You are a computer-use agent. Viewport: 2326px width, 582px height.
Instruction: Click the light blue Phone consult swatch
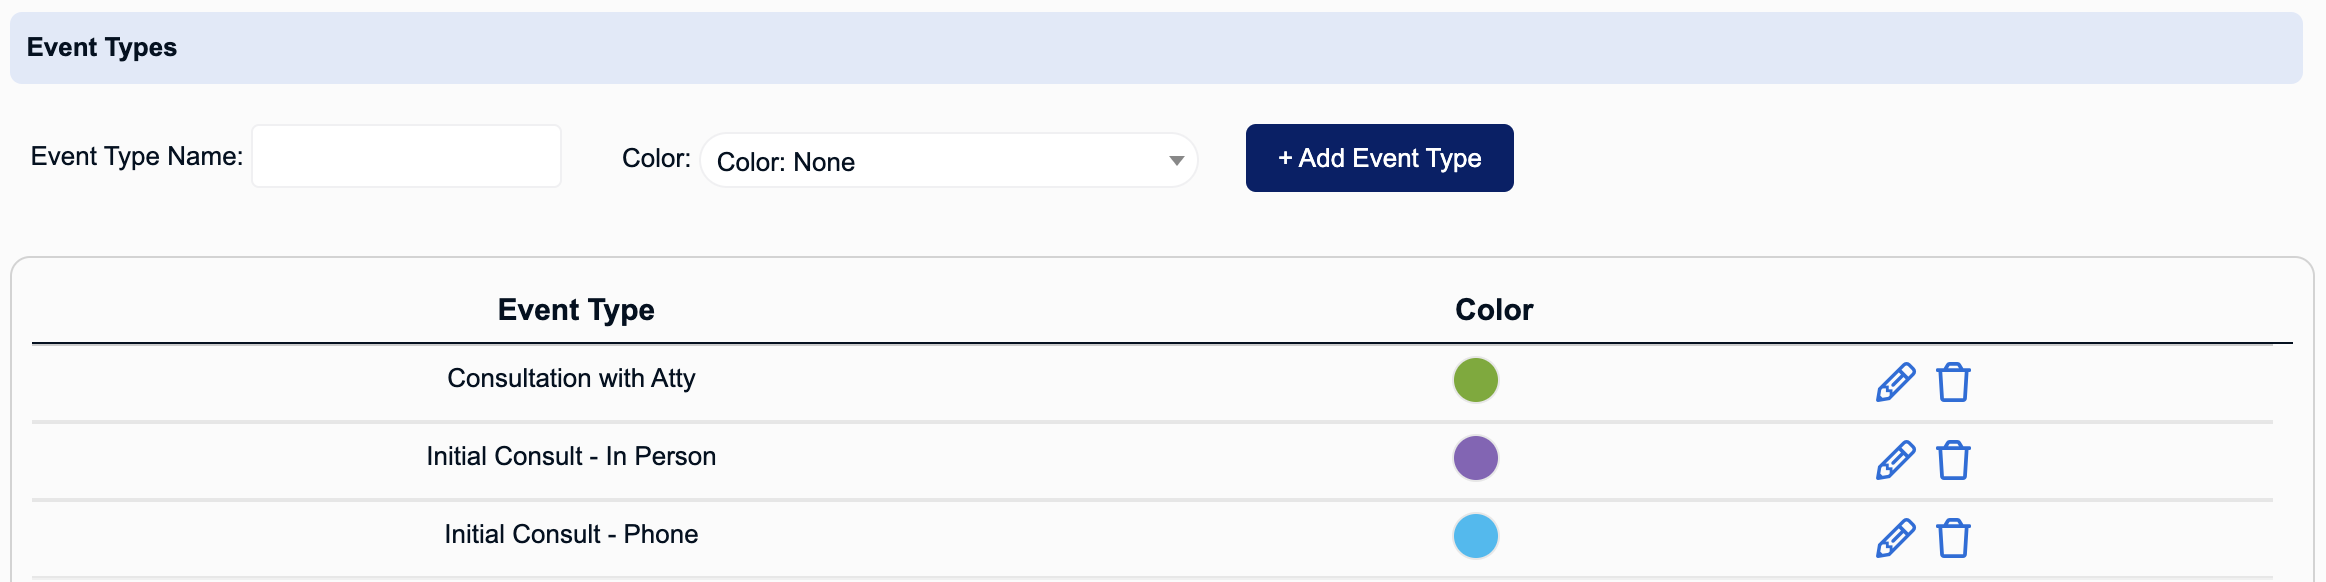[x=1475, y=536]
